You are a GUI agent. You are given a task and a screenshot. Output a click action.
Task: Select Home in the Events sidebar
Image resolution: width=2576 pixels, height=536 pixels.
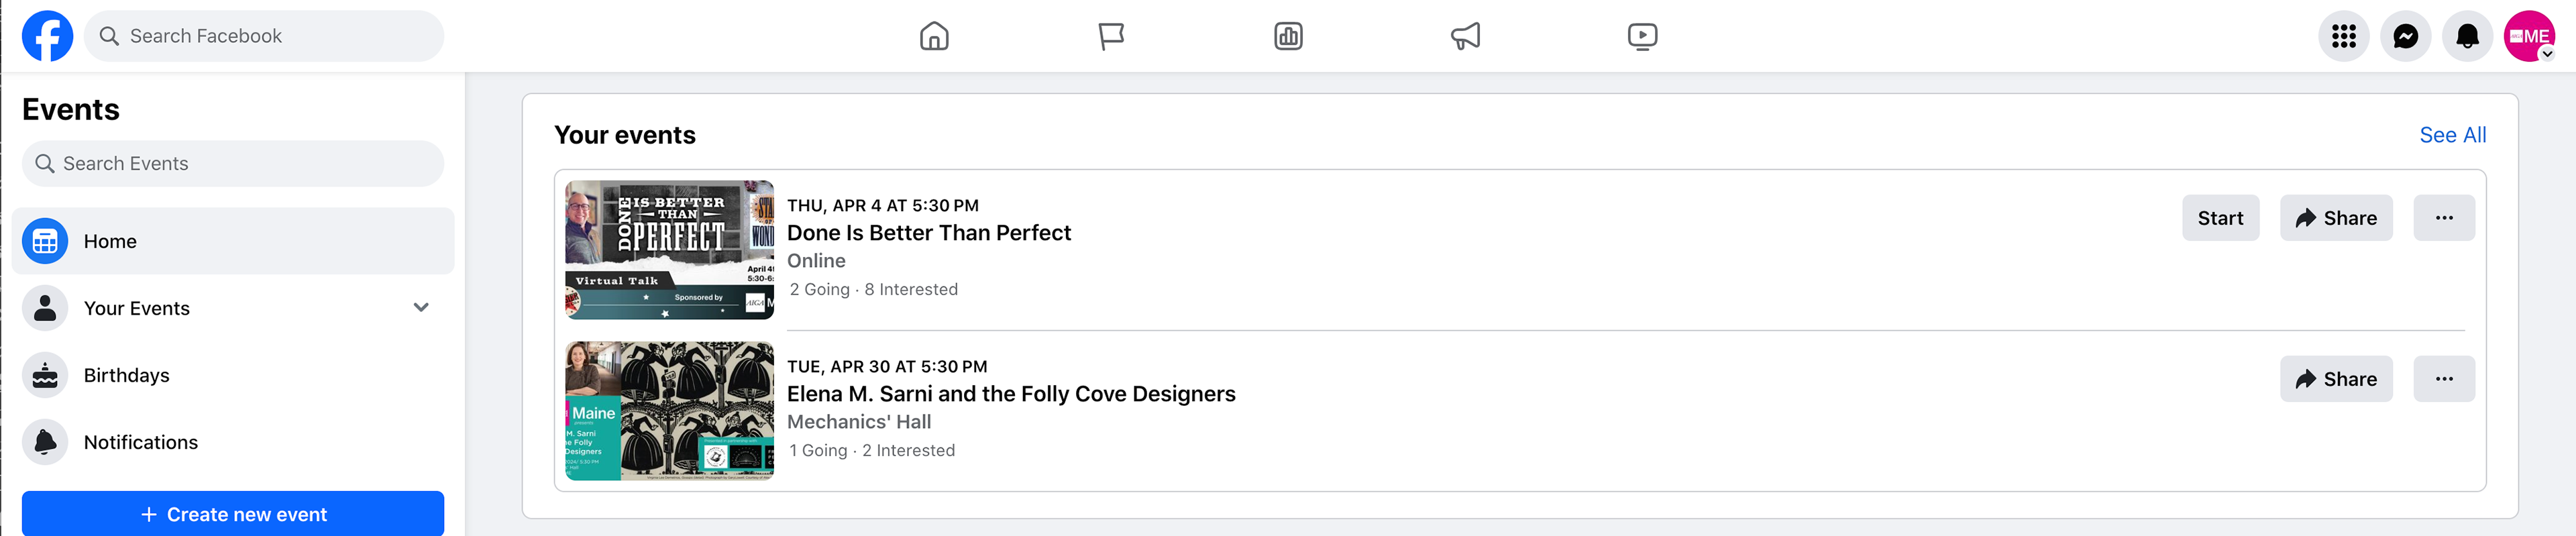pyautogui.click(x=233, y=241)
